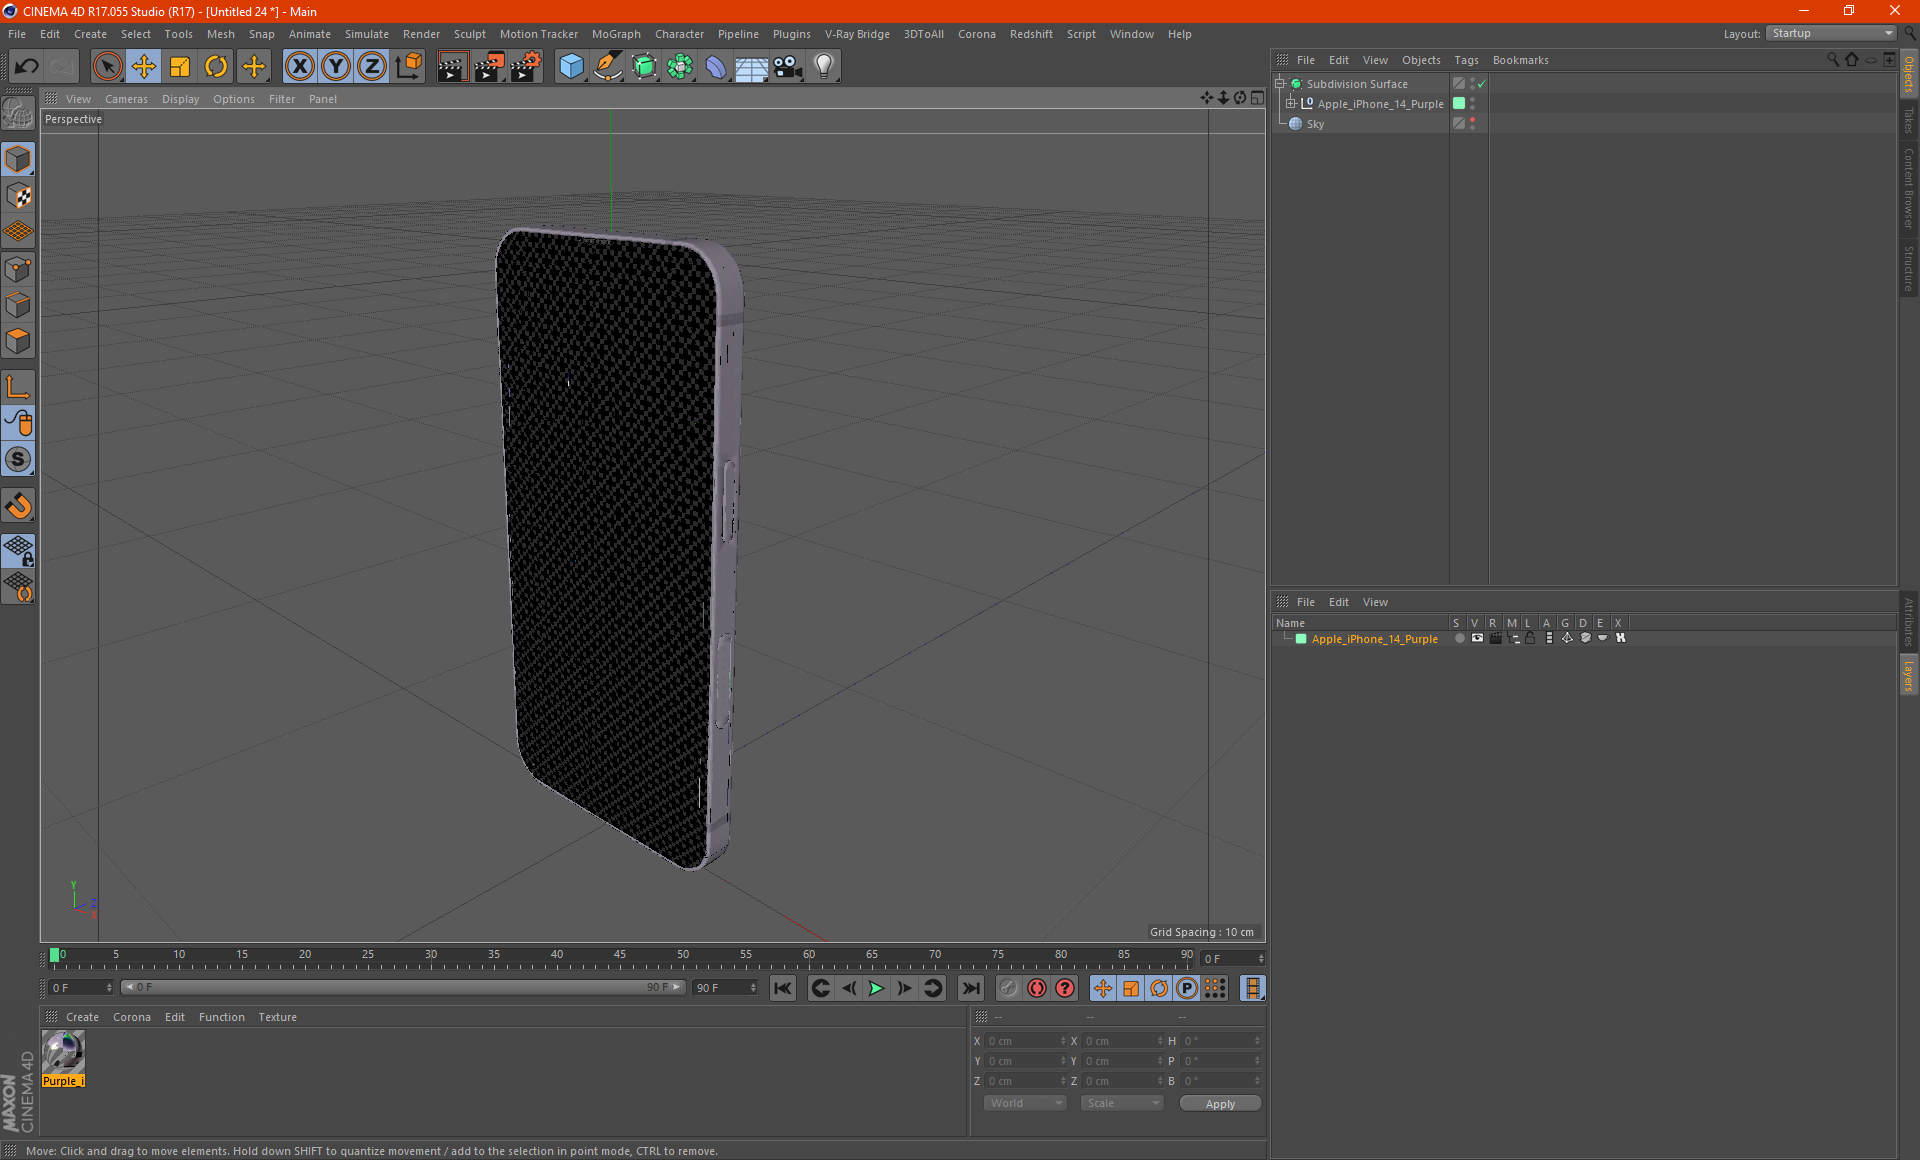Go to start of animation
1920x1160 pixels.
click(x=783, y=988)
